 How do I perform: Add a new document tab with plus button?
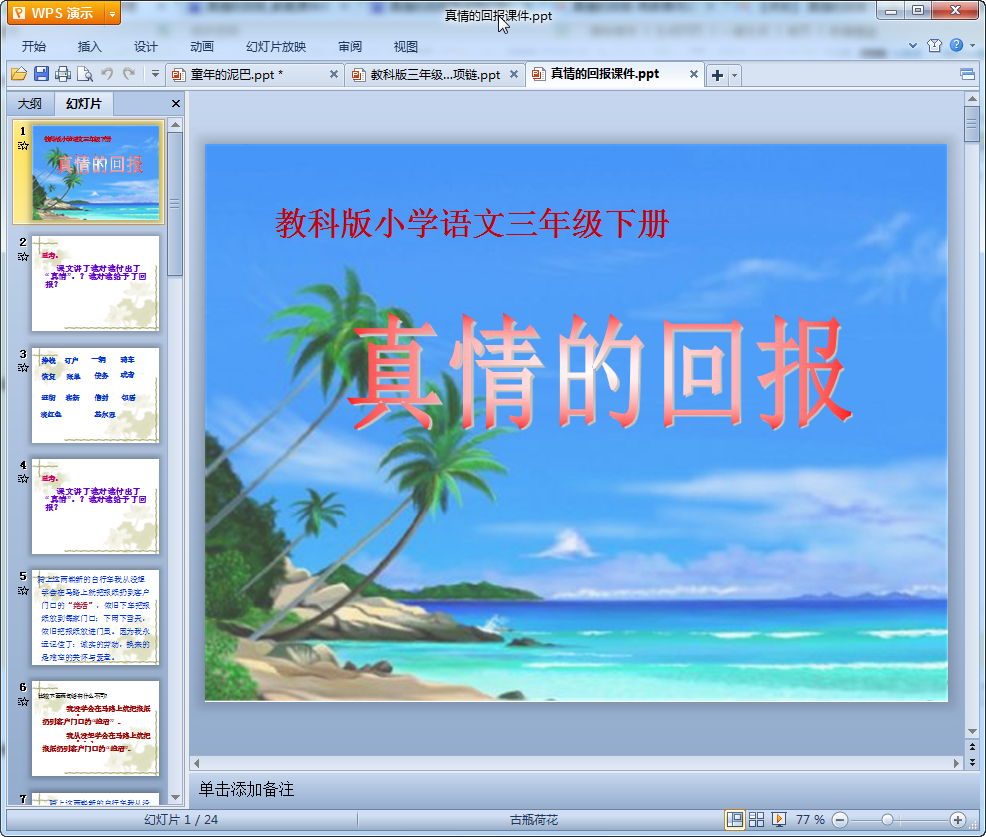[717, 75]
